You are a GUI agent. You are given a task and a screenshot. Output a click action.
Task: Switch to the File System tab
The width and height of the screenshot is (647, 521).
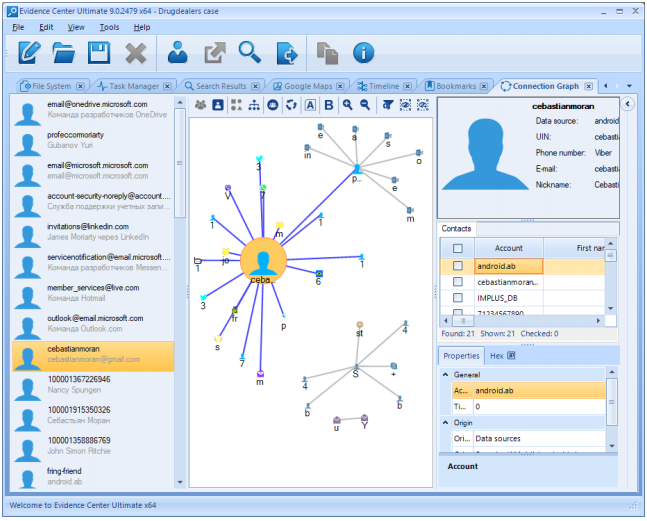click(52, 86)
